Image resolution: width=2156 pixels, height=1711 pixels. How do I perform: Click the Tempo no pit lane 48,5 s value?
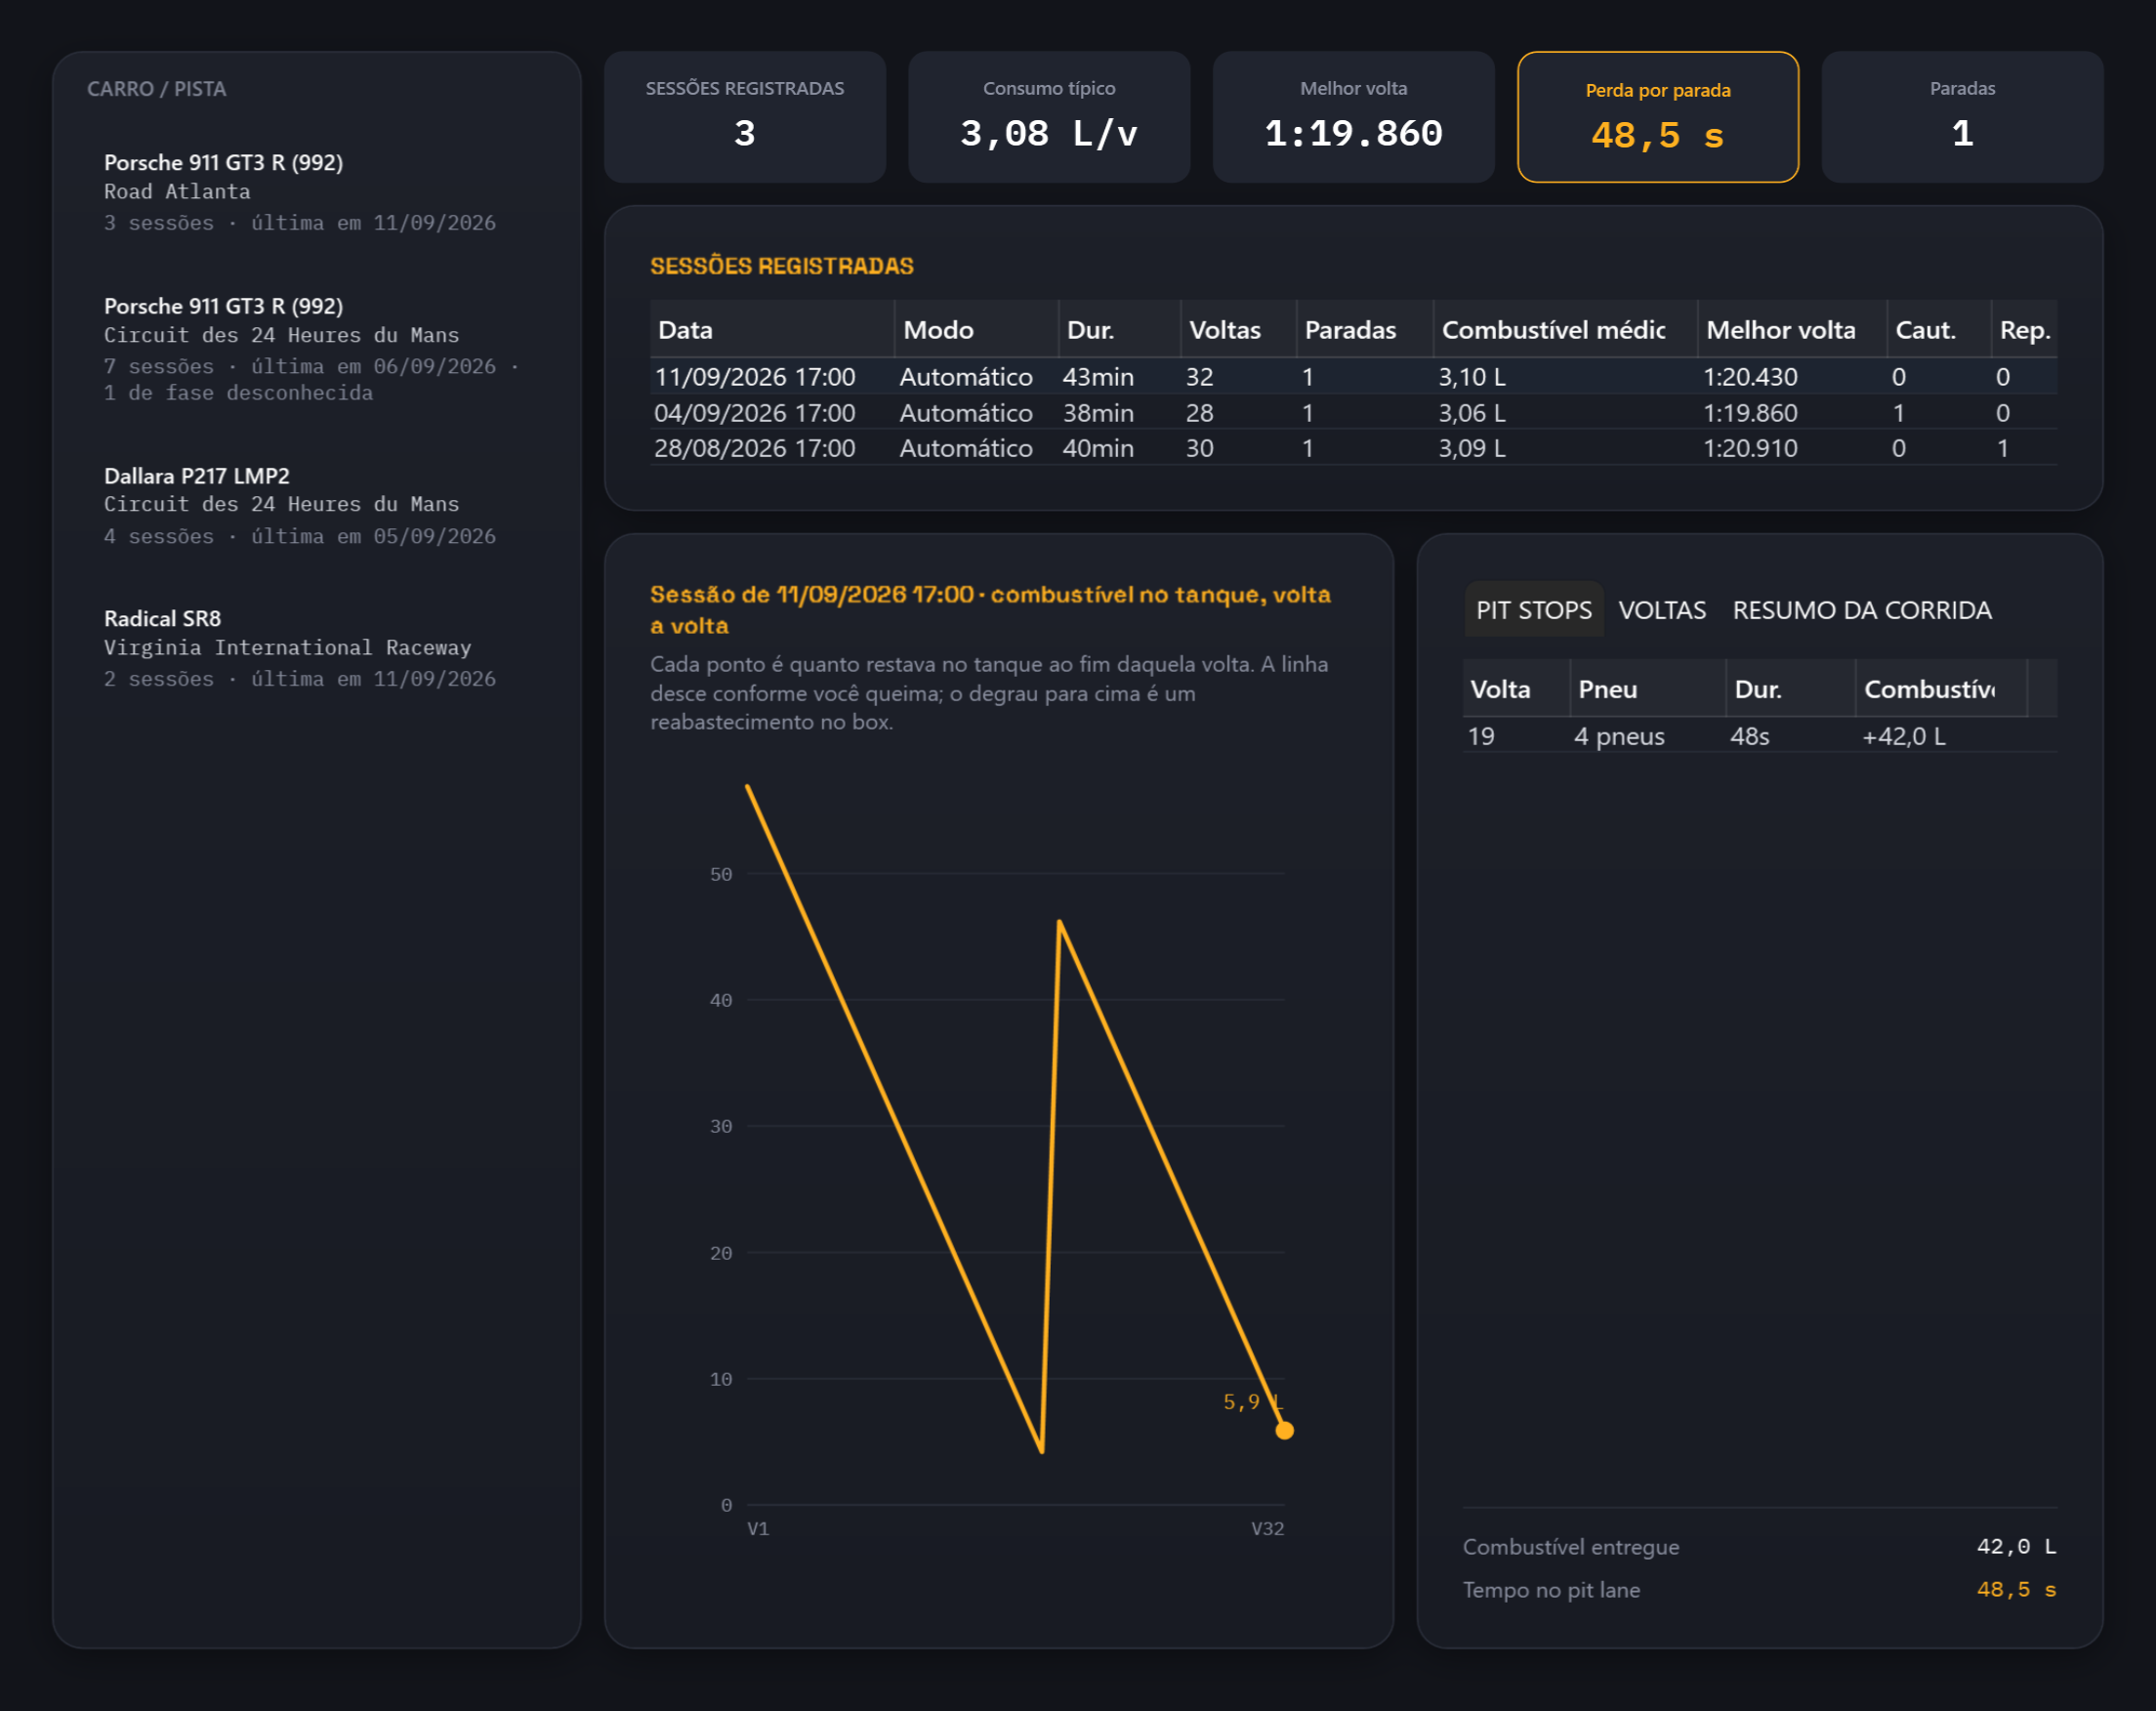[2016, 1590]
